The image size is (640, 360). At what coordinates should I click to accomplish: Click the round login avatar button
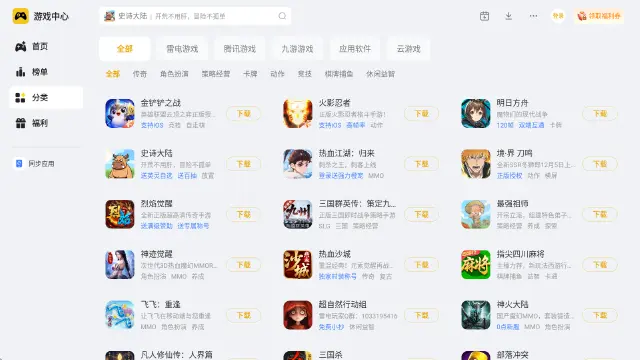(x=558, y=16)
